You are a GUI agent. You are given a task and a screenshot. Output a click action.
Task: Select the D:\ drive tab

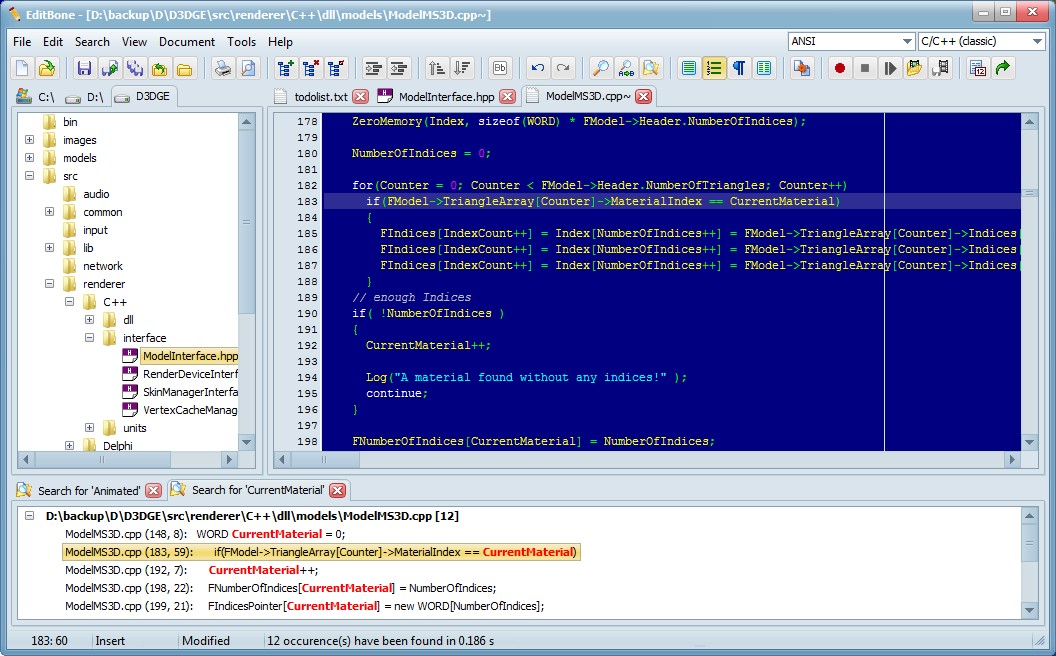tap(85, 97)
